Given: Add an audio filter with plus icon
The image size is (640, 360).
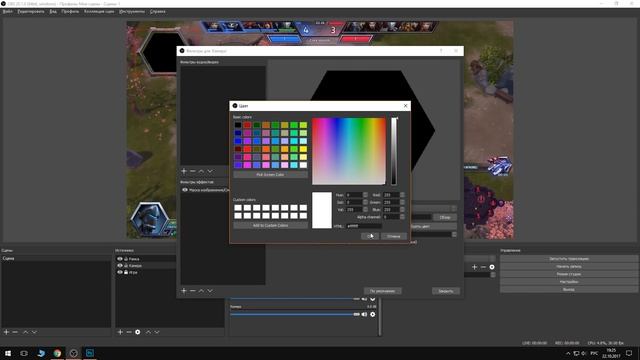Looking at the screenshot, I should 184,171.
